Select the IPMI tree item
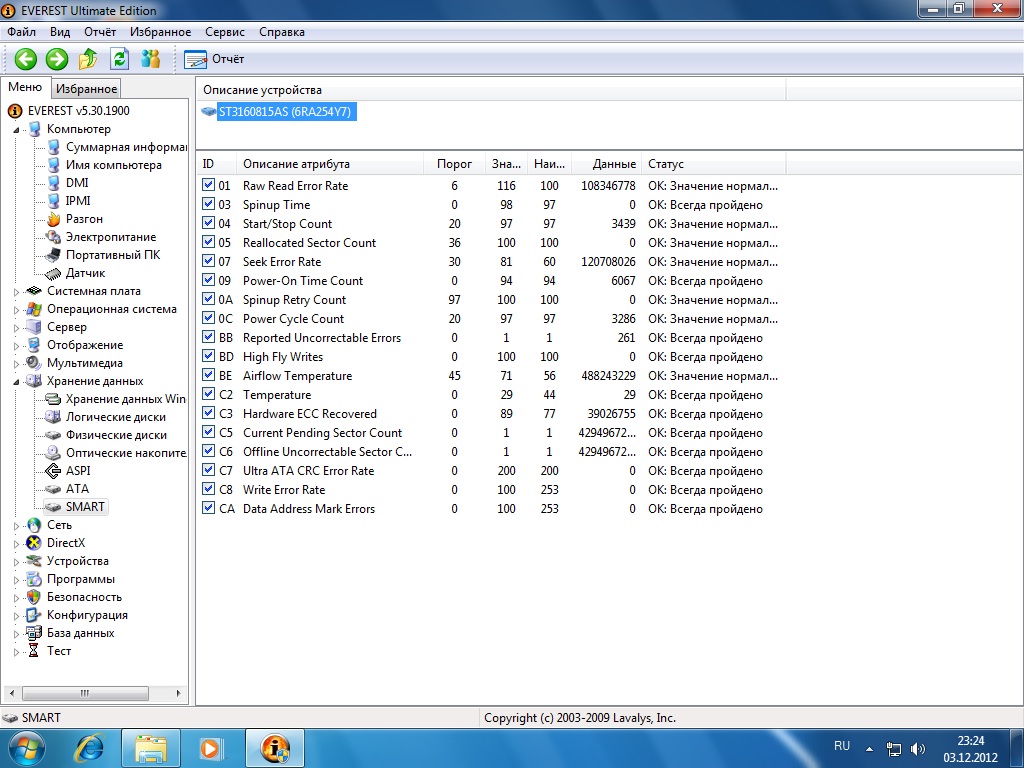Screen dimensions: 1024x768 pos(78,201)
